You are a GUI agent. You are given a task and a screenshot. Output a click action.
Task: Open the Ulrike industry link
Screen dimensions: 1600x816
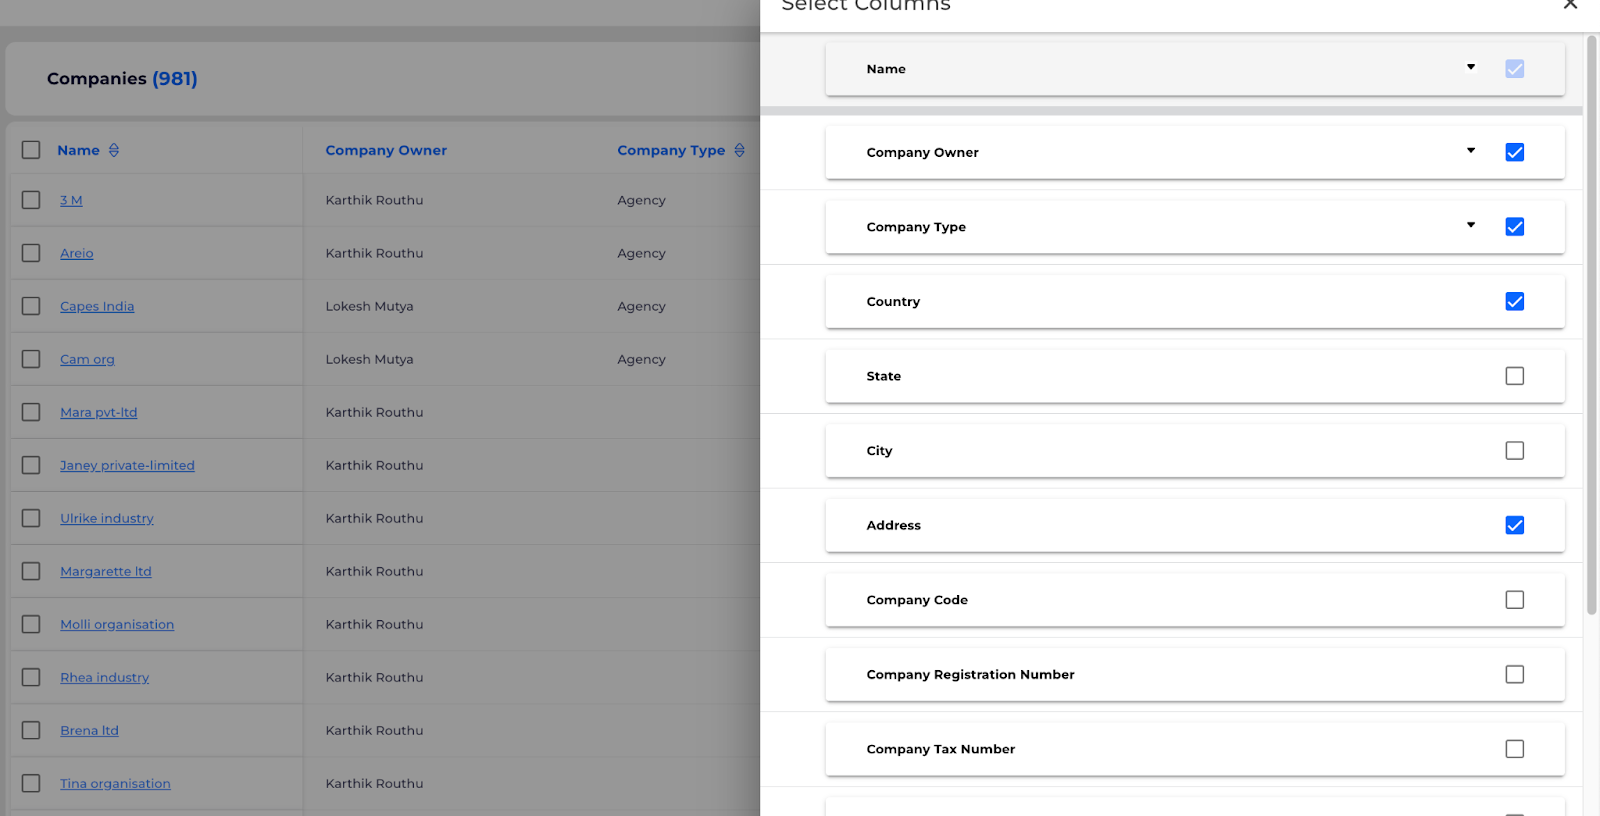click(x=107, y=518)
